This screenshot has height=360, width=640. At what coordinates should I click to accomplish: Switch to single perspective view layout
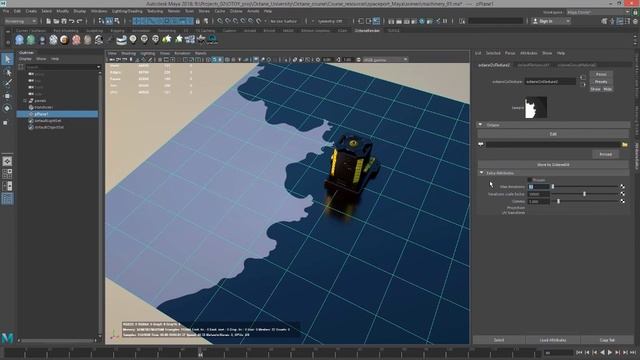click(7, 161)
